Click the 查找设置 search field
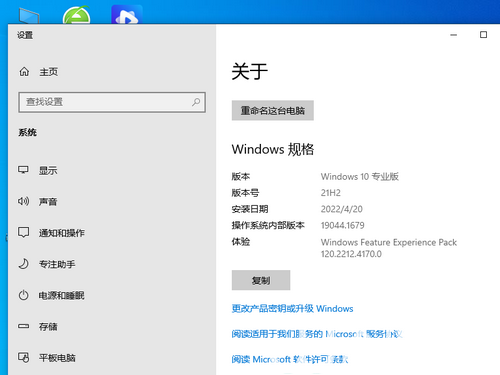Viewport: 500px width, 375px height. pyautogui.click(x=112, y=102)
